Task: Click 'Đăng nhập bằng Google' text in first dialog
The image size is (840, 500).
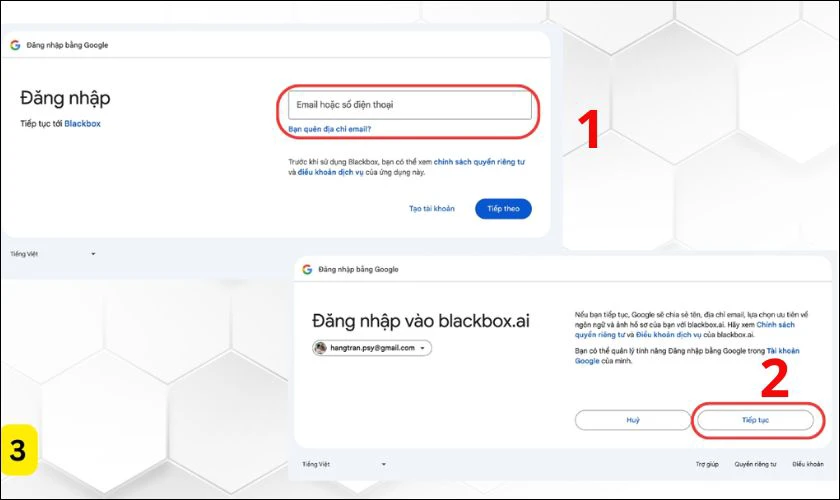Action: 68,46
